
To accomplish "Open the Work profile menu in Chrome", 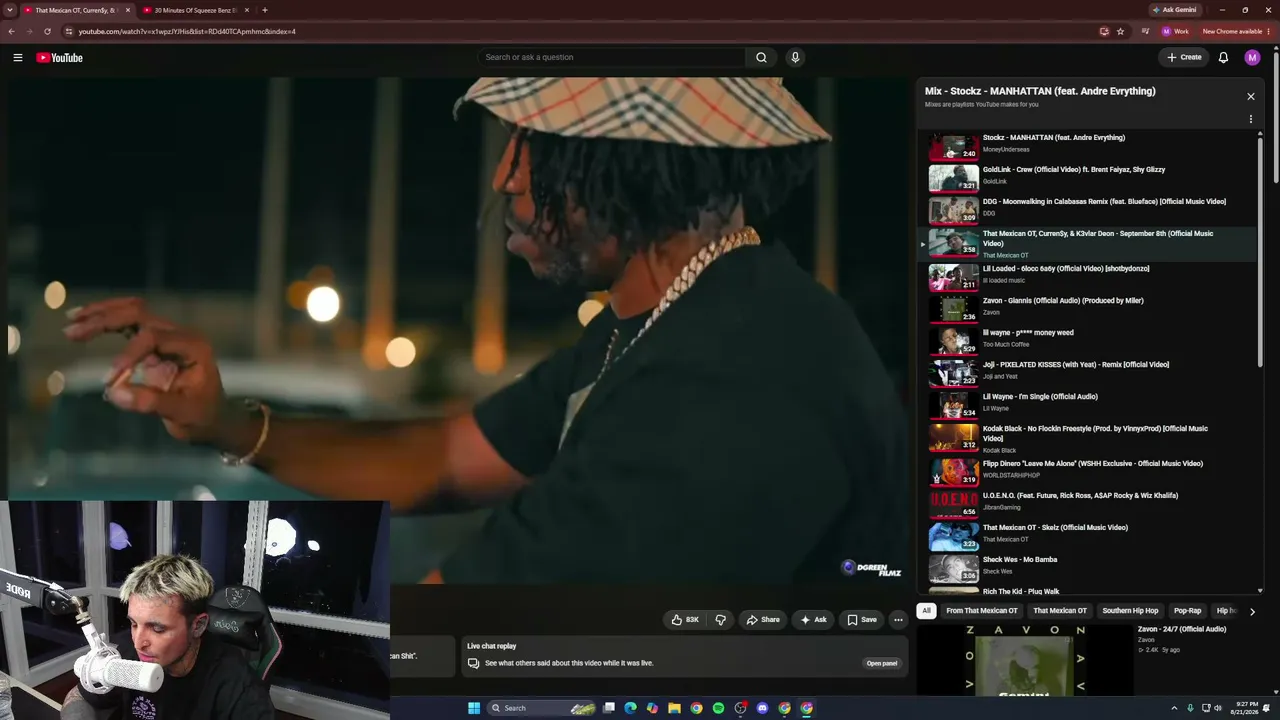I will pyautogui.click(x=1174, y=31).
